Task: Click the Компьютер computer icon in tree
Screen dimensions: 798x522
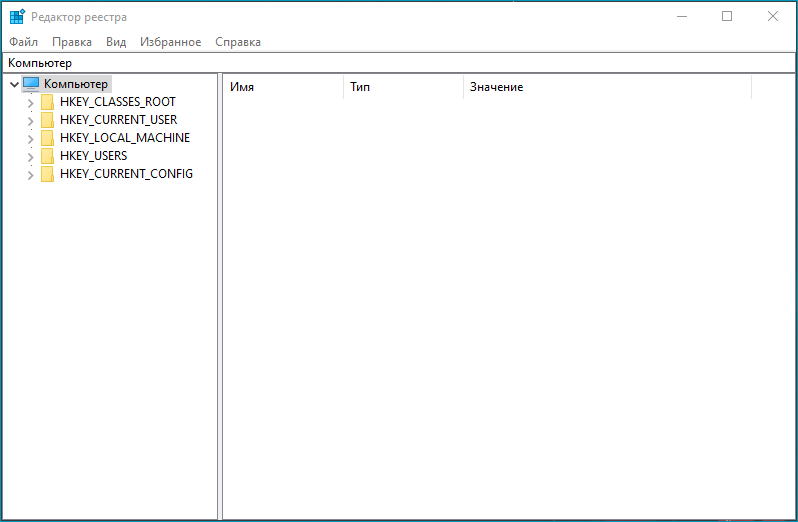Action: coord(31,84)
